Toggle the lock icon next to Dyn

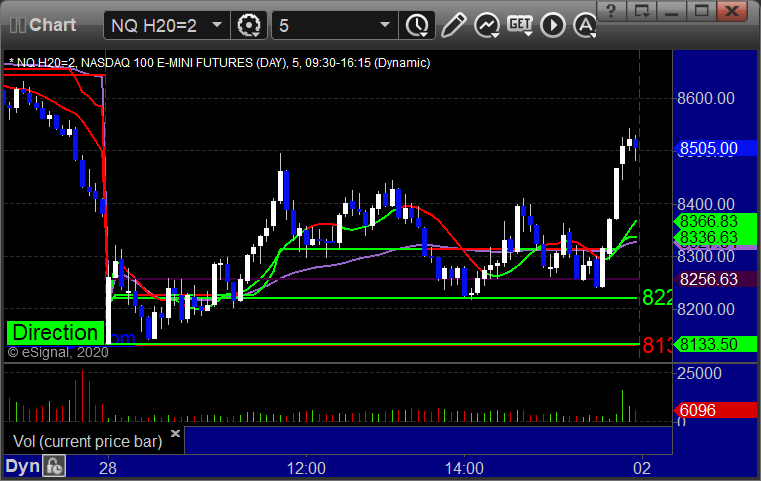(x=54, y=466)
